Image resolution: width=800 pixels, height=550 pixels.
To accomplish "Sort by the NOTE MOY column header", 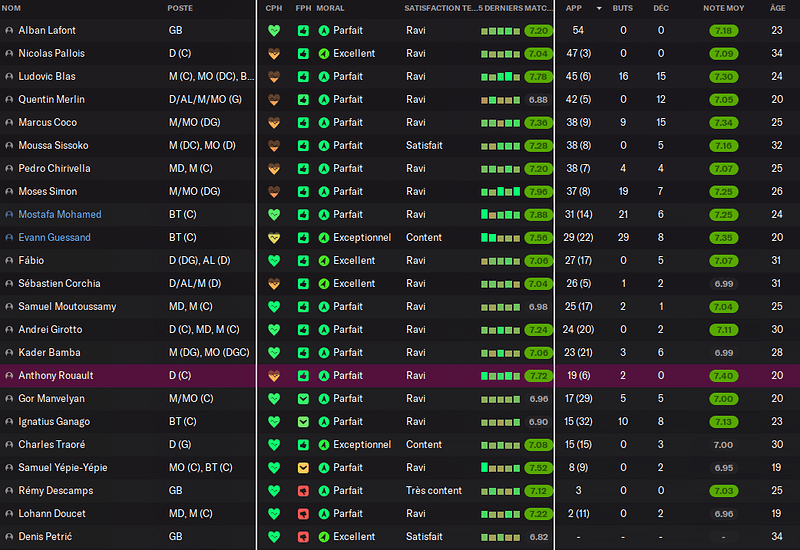I will (x=721, y=8).
